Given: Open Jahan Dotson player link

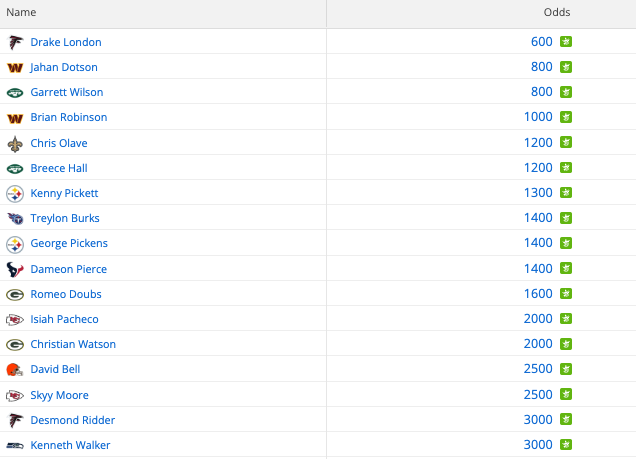Looking at the screenshot, I should (64, 67).
